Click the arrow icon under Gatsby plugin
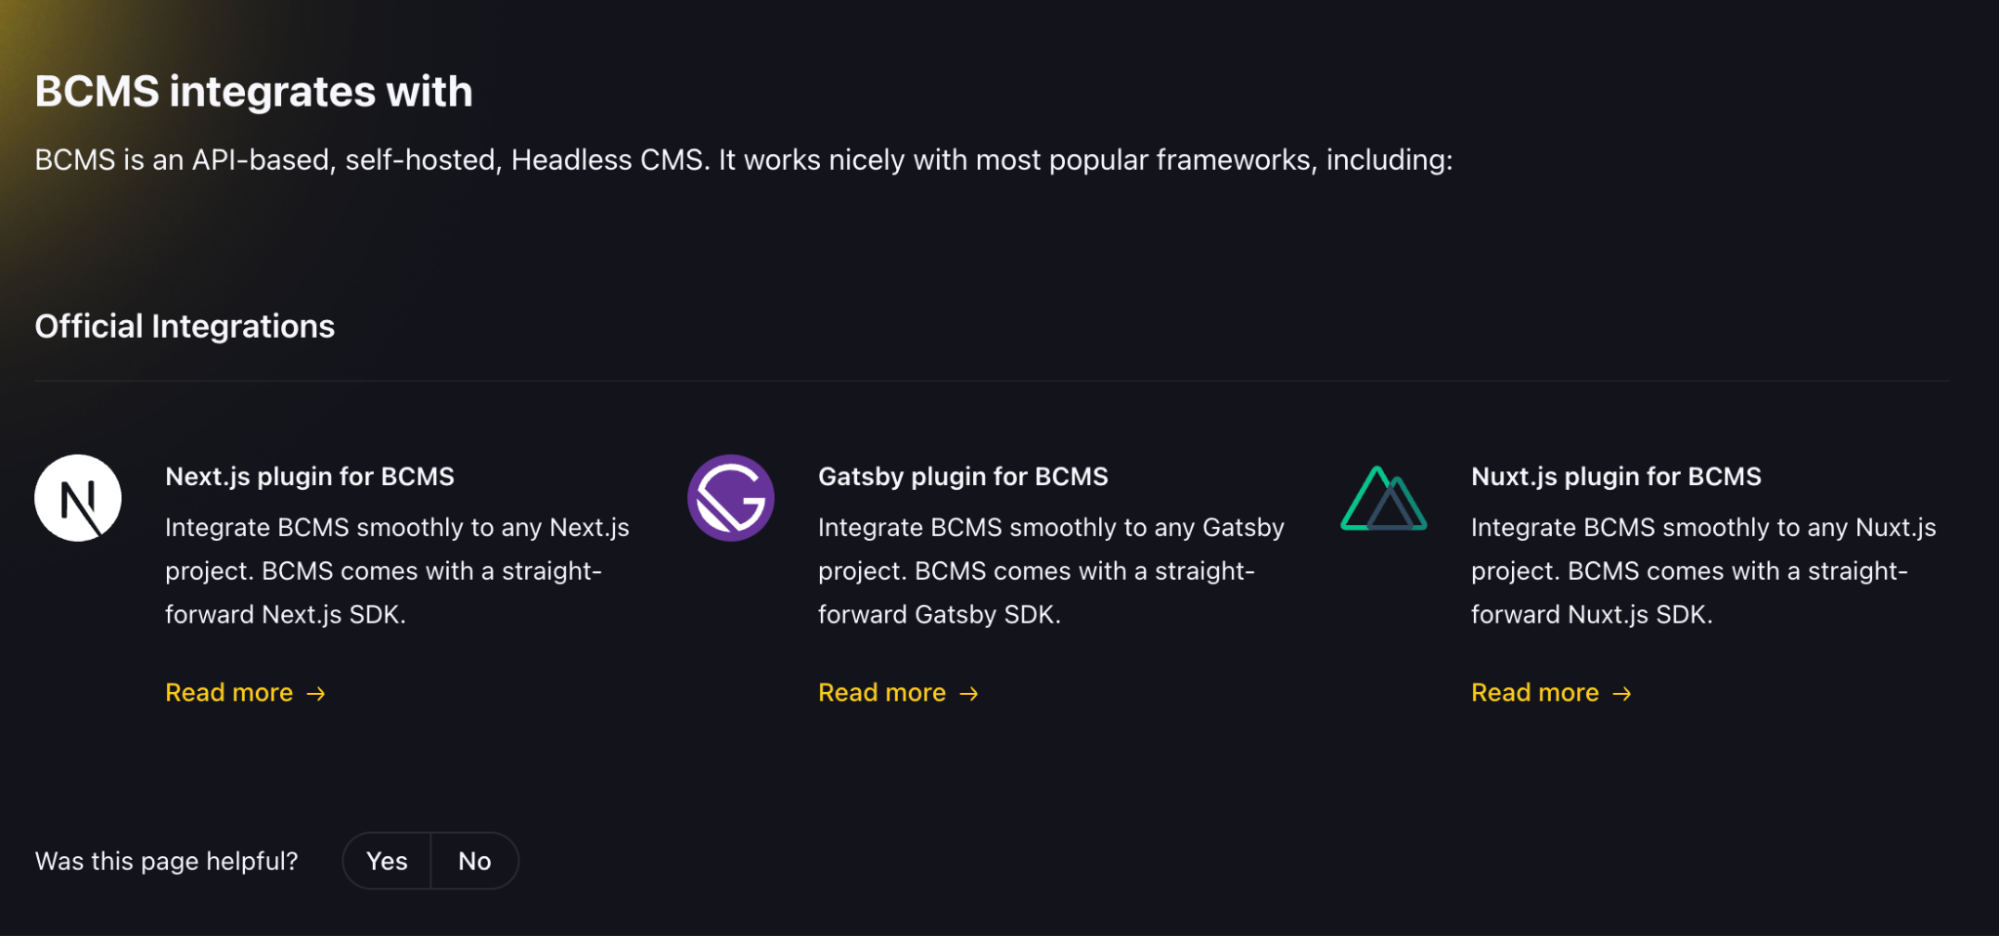 coord(969,694)
